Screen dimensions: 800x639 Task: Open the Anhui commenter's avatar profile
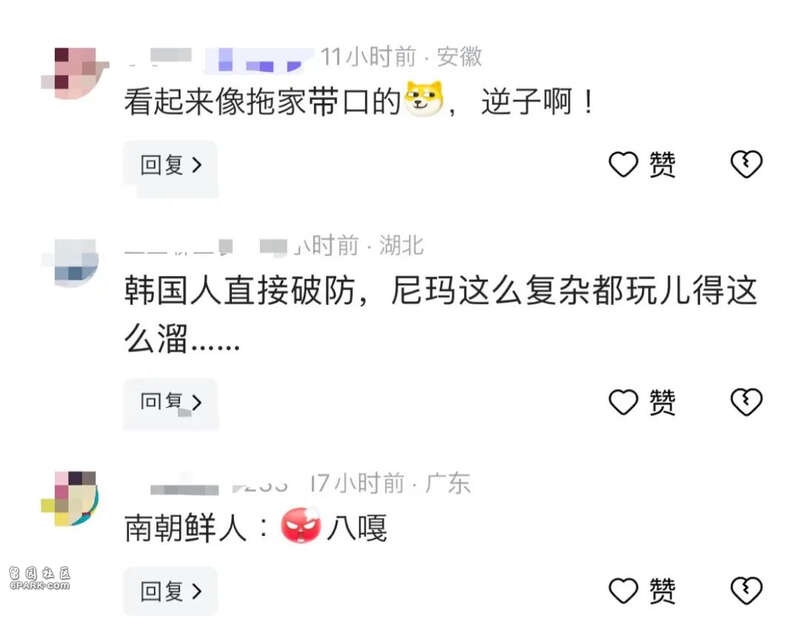(x=75, y=73)
